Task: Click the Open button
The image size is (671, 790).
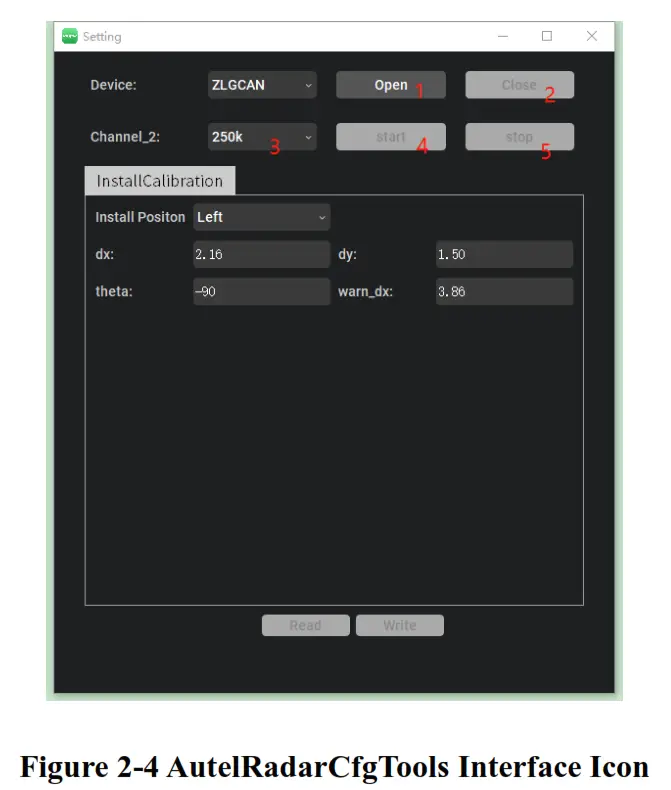Action: point(391,85)
